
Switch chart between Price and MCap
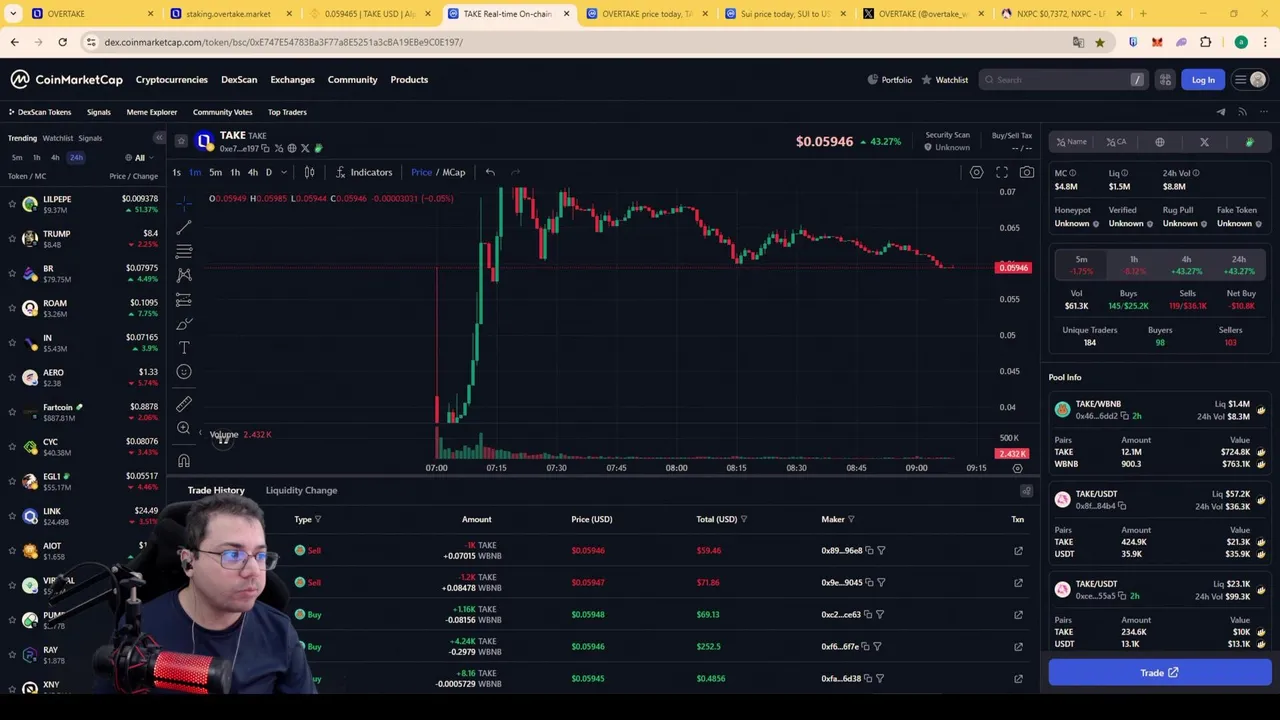click(438, 172)
